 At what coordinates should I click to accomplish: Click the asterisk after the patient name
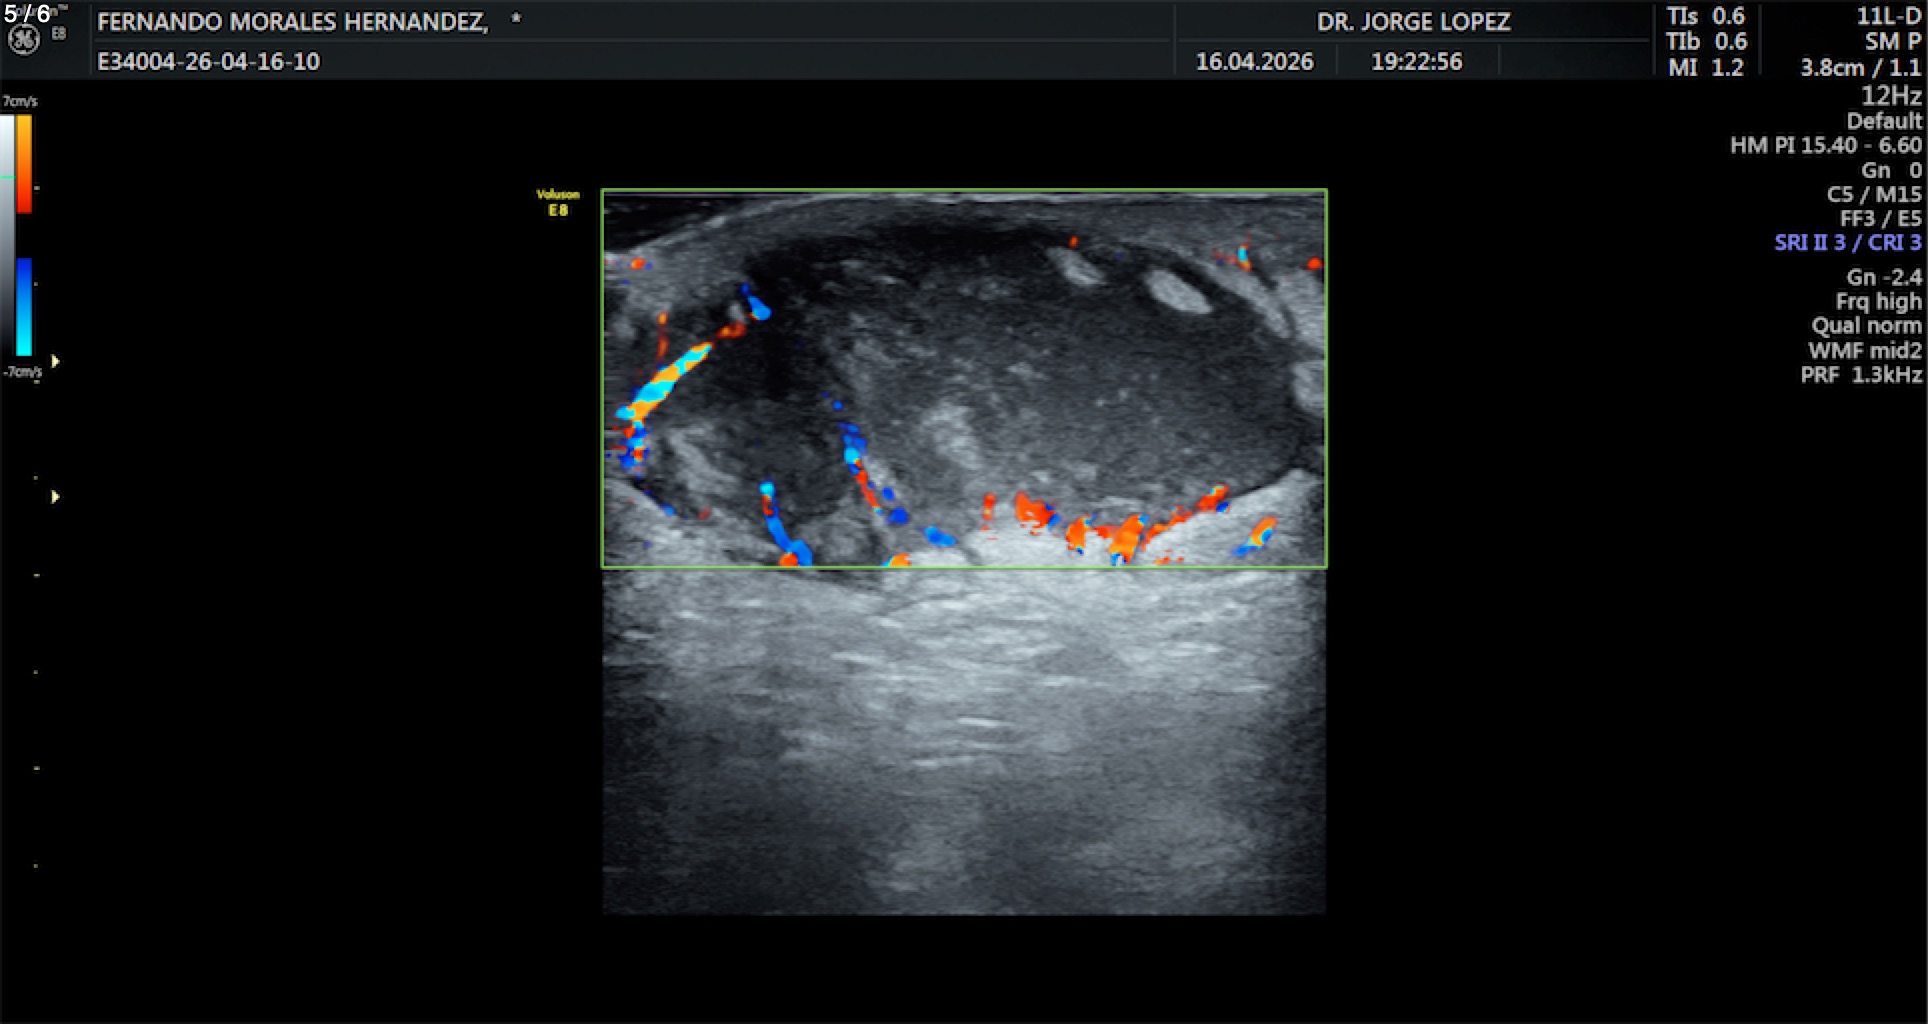click(x=516, y=19)
